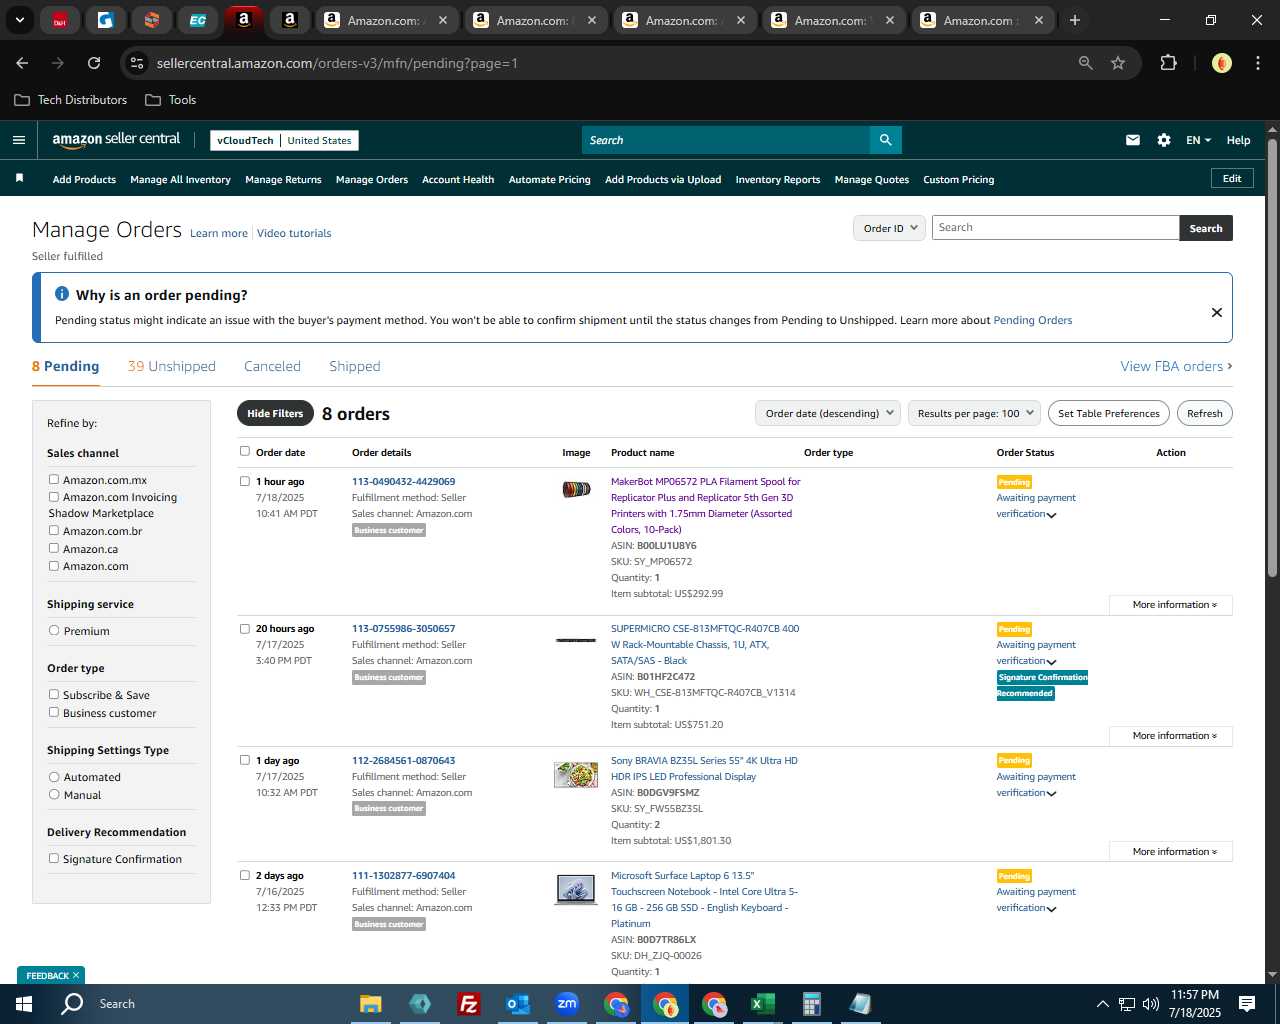
Task: Click Set Table Preferences
Action: tap(1109, 413)
